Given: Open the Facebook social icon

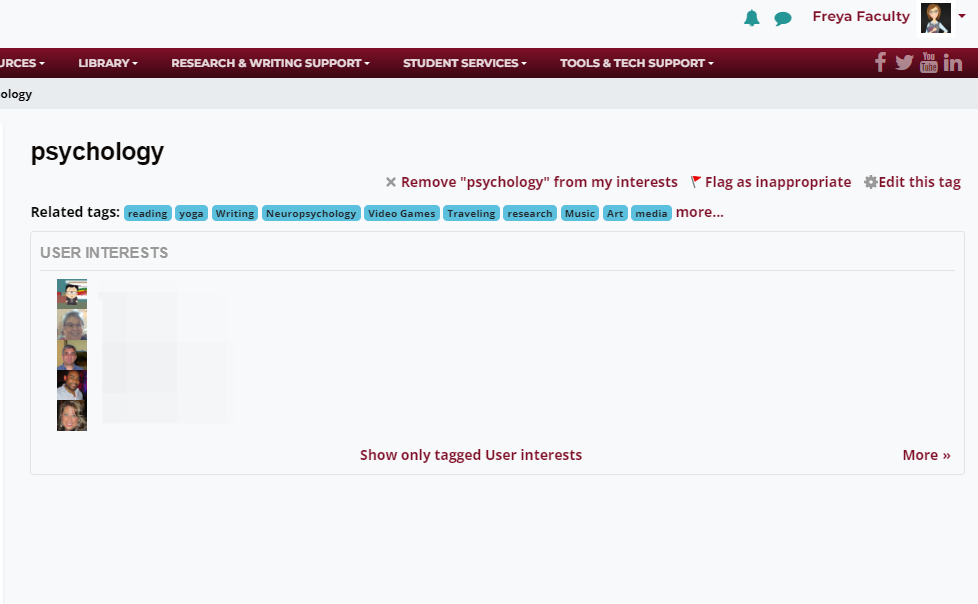Looking at the screenshot, I should [880, 62].
